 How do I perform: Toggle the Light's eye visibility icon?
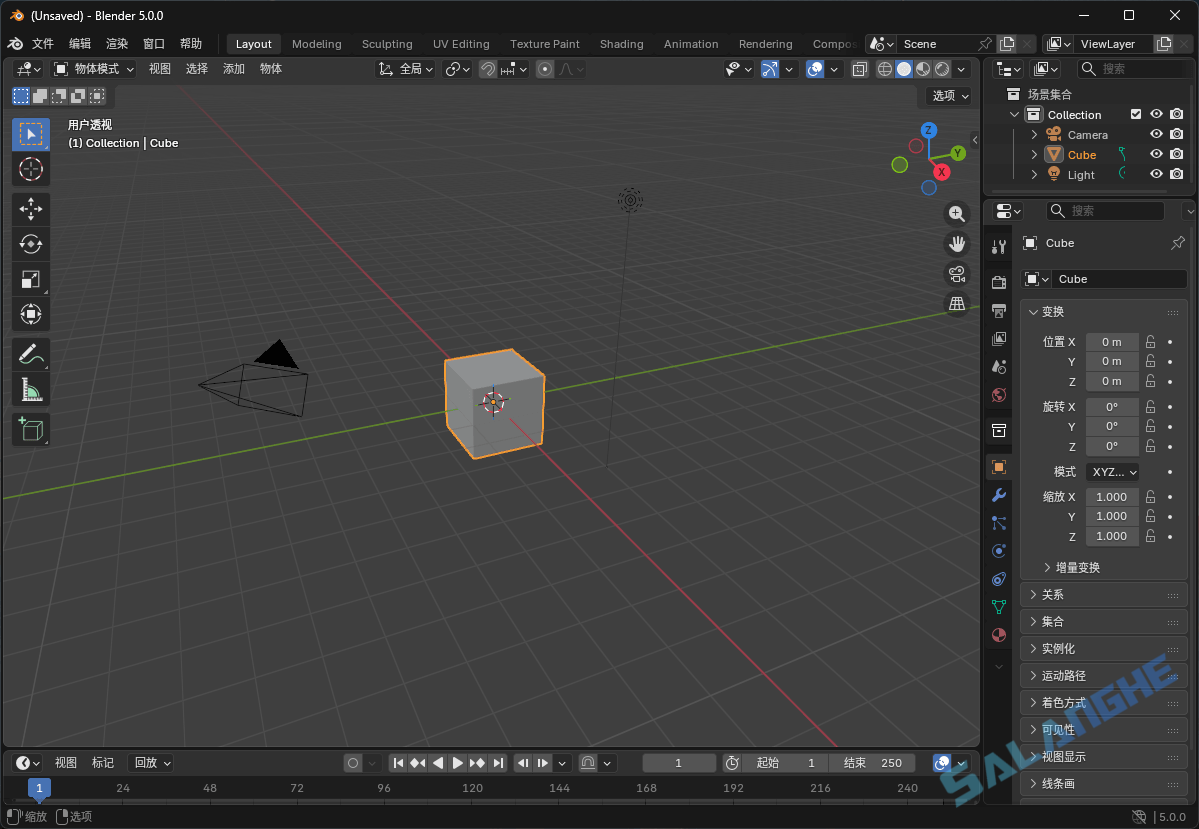click(x=1155, y=174)
